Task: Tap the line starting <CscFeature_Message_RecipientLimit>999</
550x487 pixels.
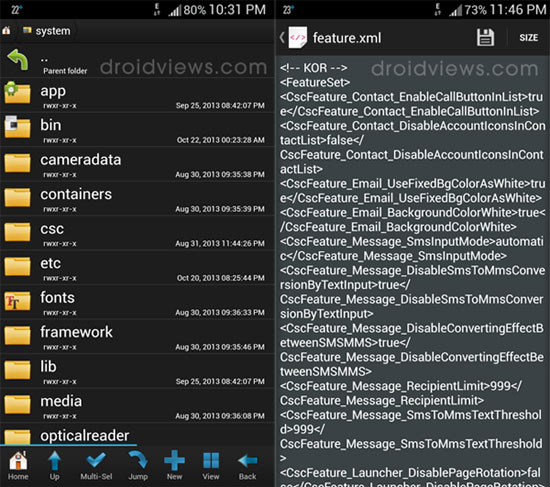Action: pyautogui.click(x=401, y=386)
